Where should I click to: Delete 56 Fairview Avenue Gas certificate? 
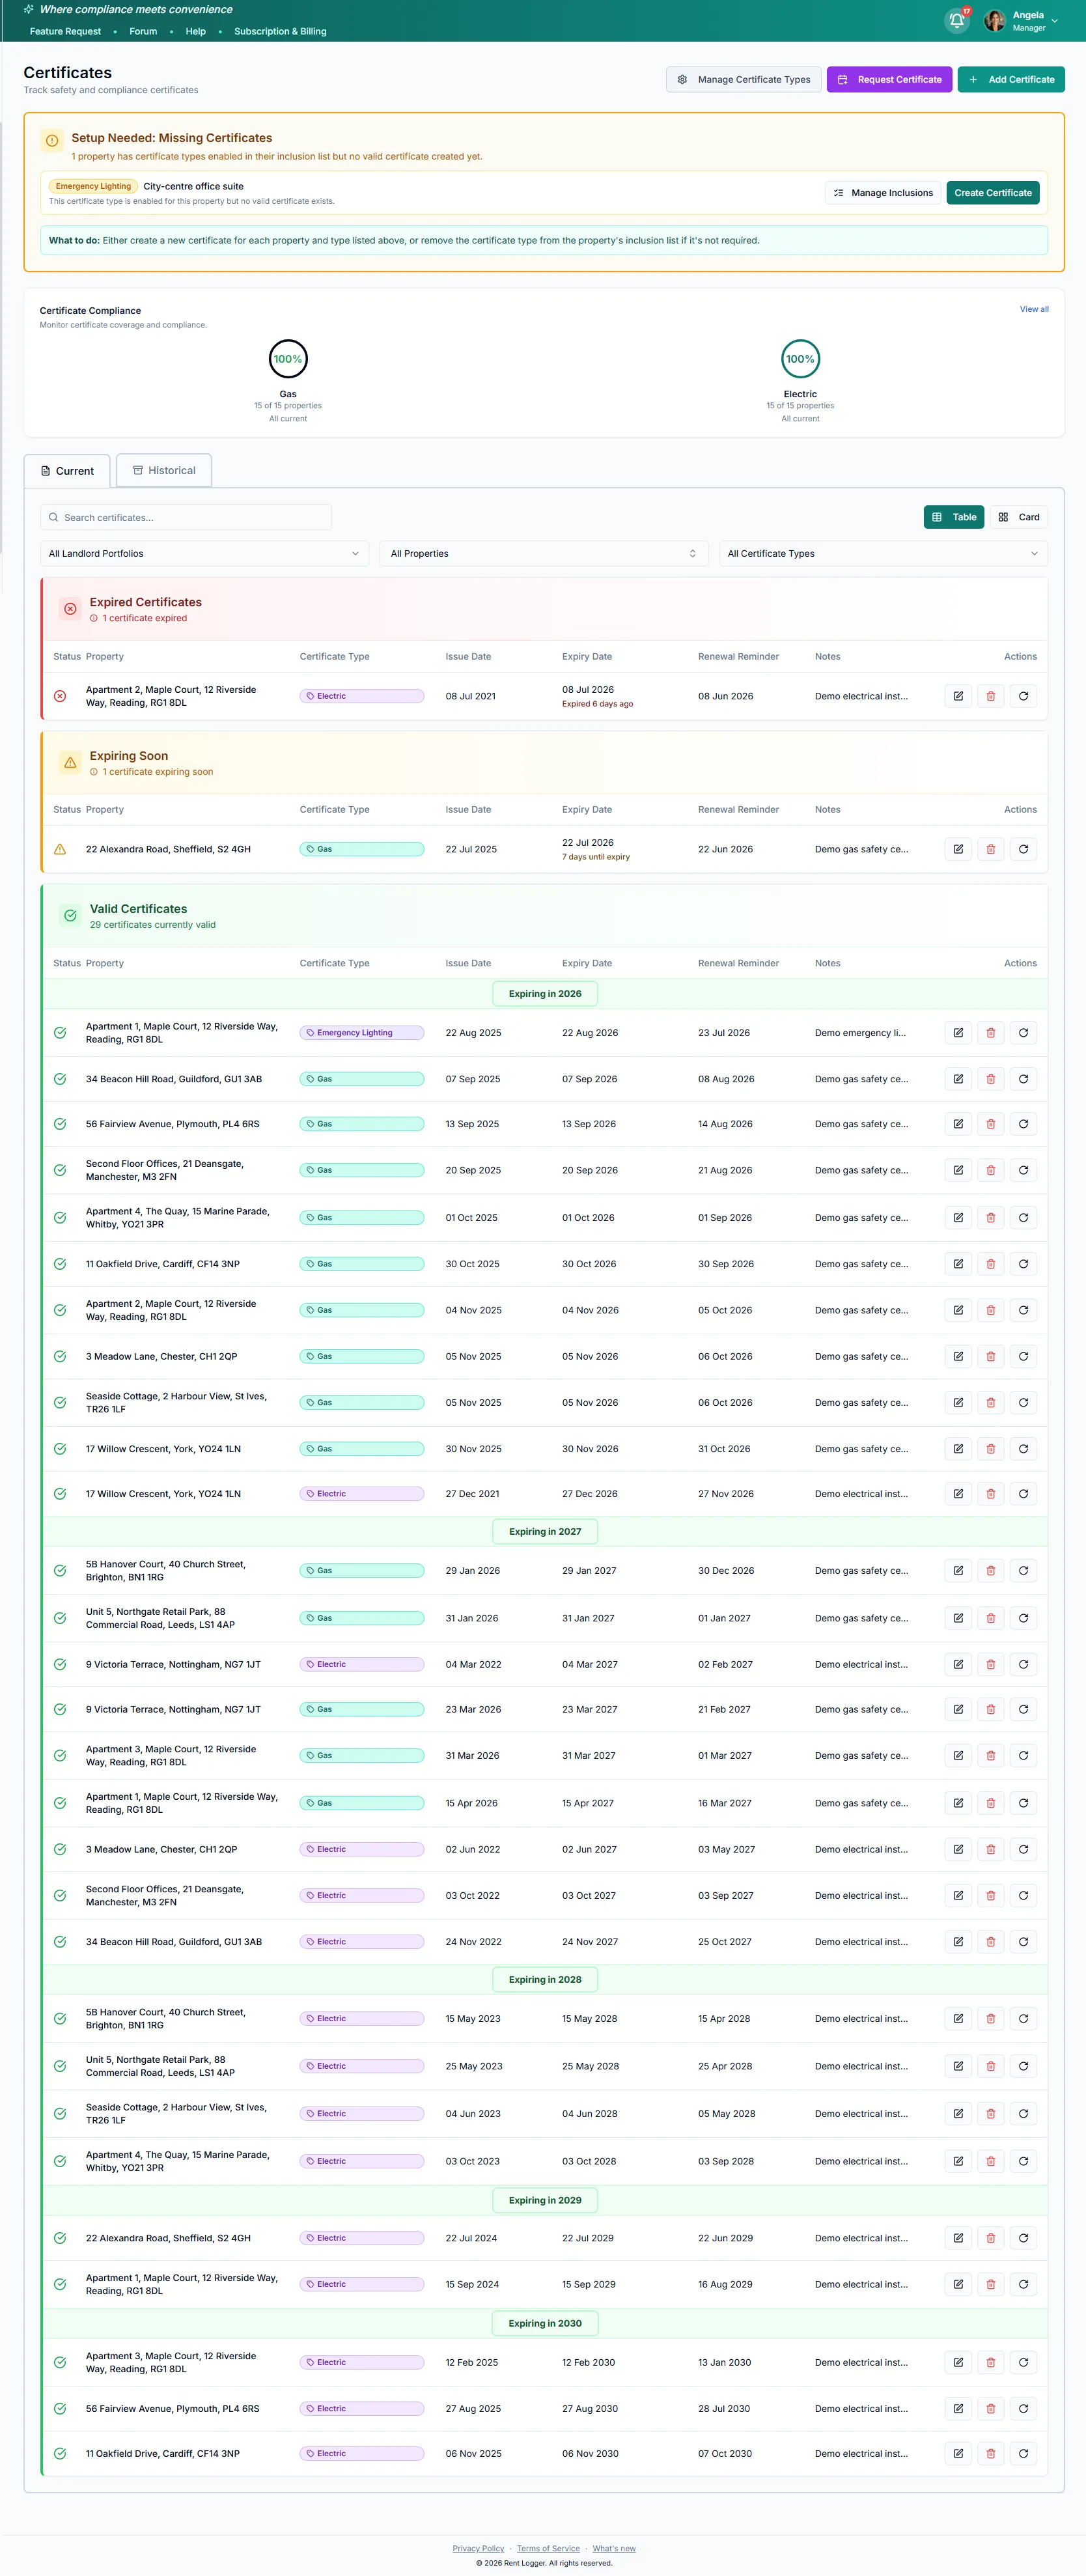(991, 1124)
